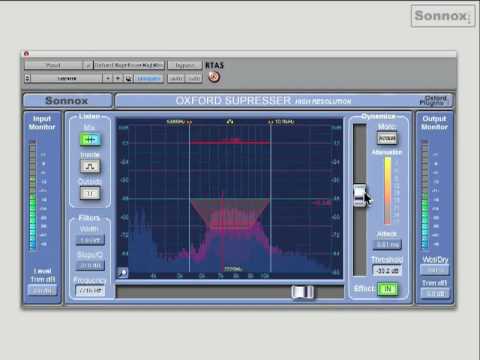The width and height of the screenshot is (480, 360).
Task: Click the filter Width value field
Action: click(90, 240)
